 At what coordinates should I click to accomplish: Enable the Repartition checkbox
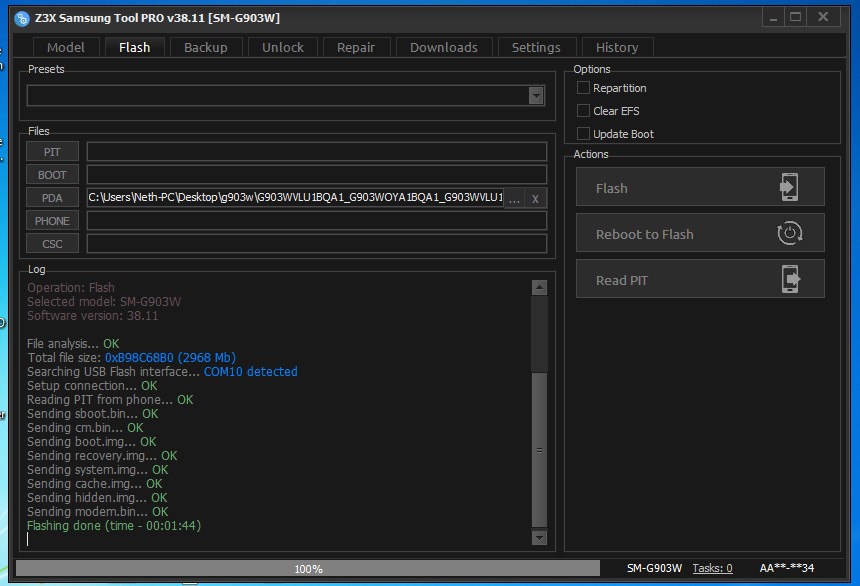click(583, 88)
